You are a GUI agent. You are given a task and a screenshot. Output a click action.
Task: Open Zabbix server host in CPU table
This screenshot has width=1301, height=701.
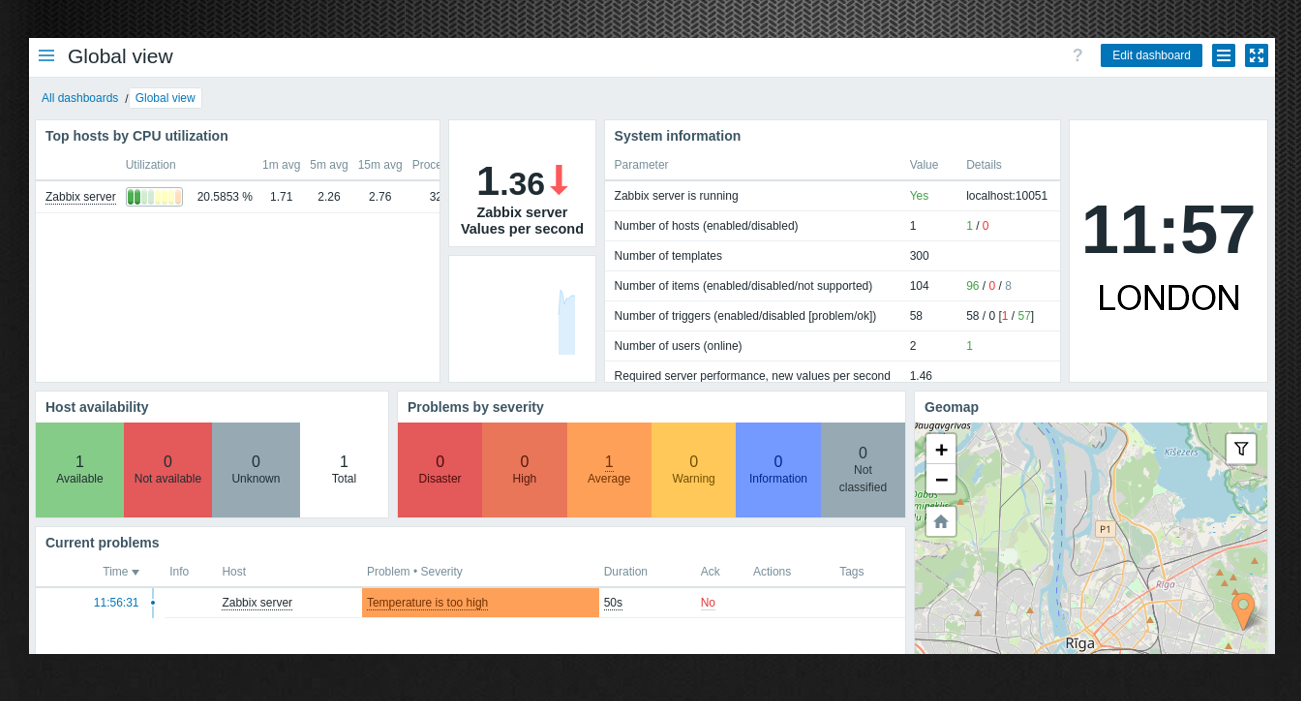[x=80, y=197]
